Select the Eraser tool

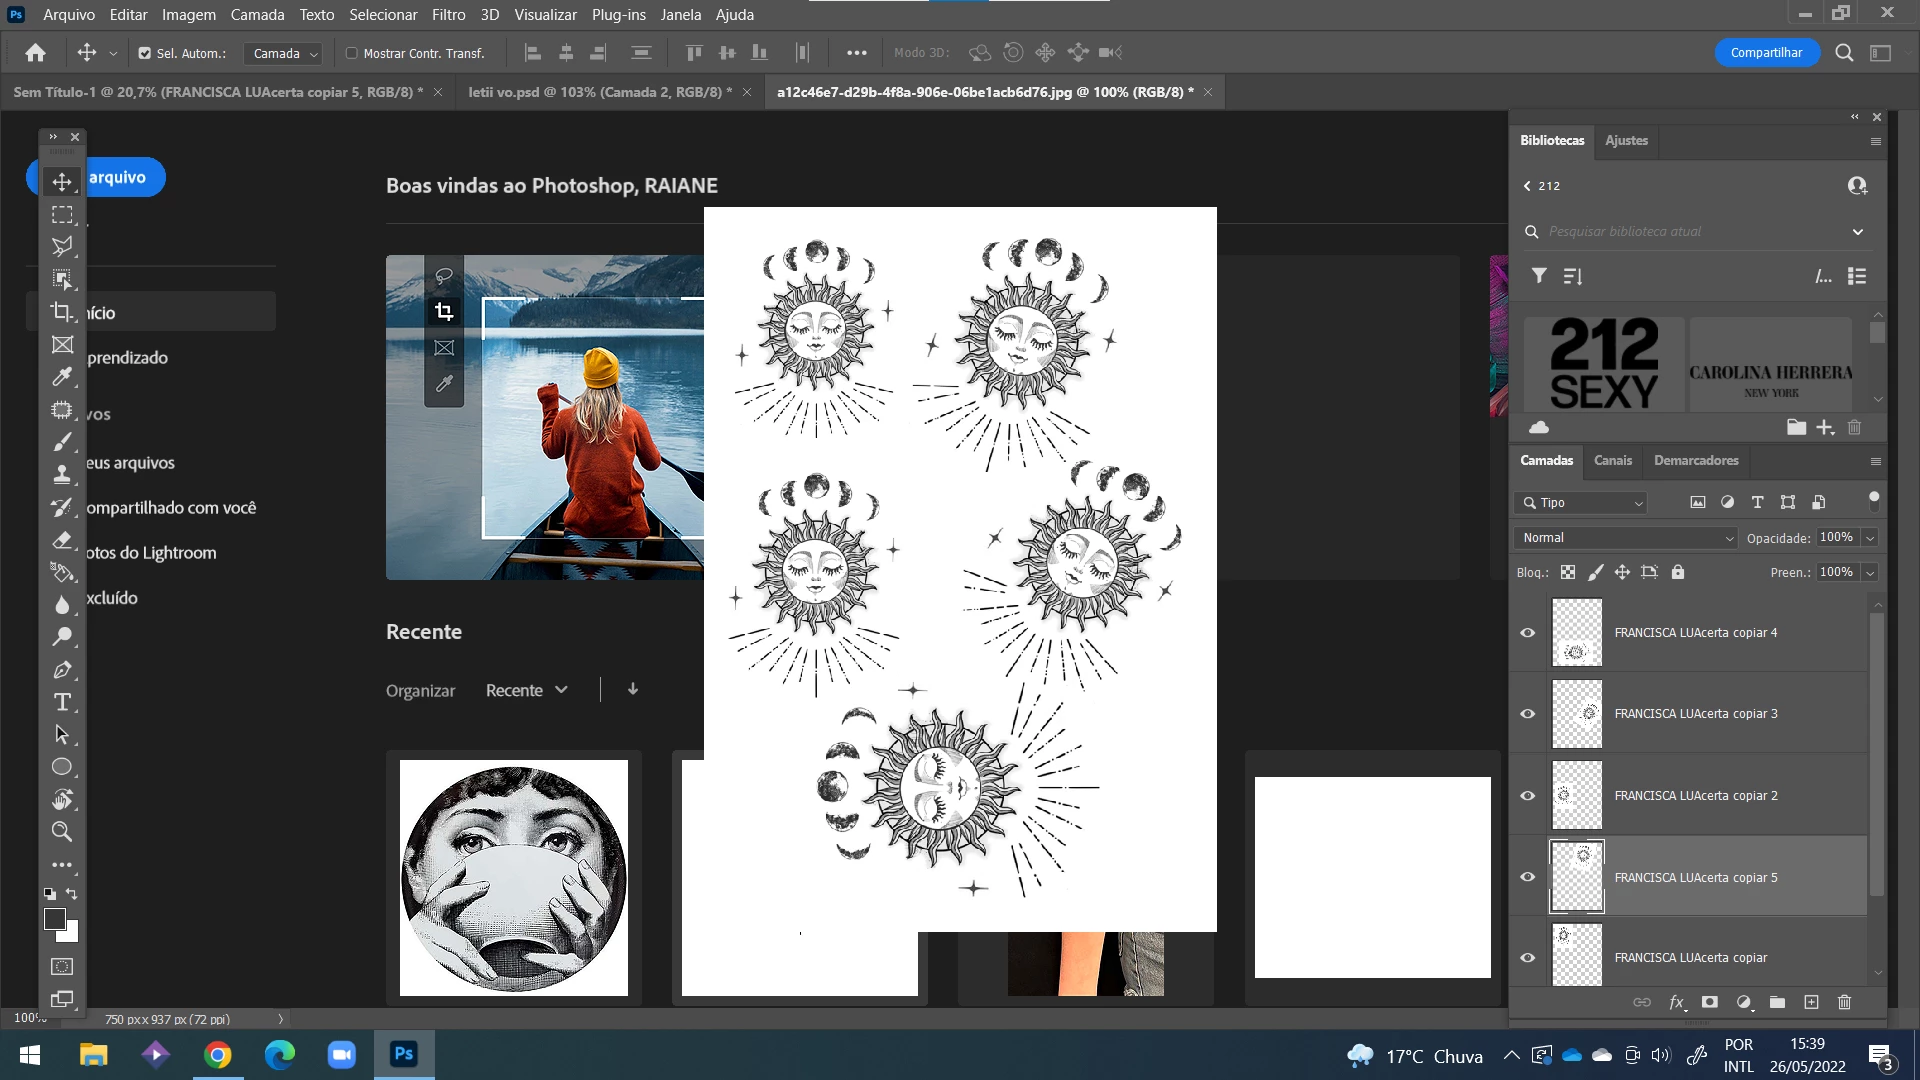(62, 540)
